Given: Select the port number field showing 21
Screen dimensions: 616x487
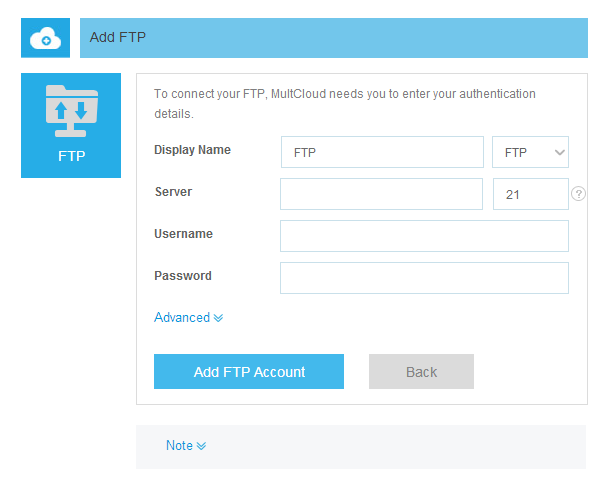Looking at the screenshot, I should click(x=530, y=194).
